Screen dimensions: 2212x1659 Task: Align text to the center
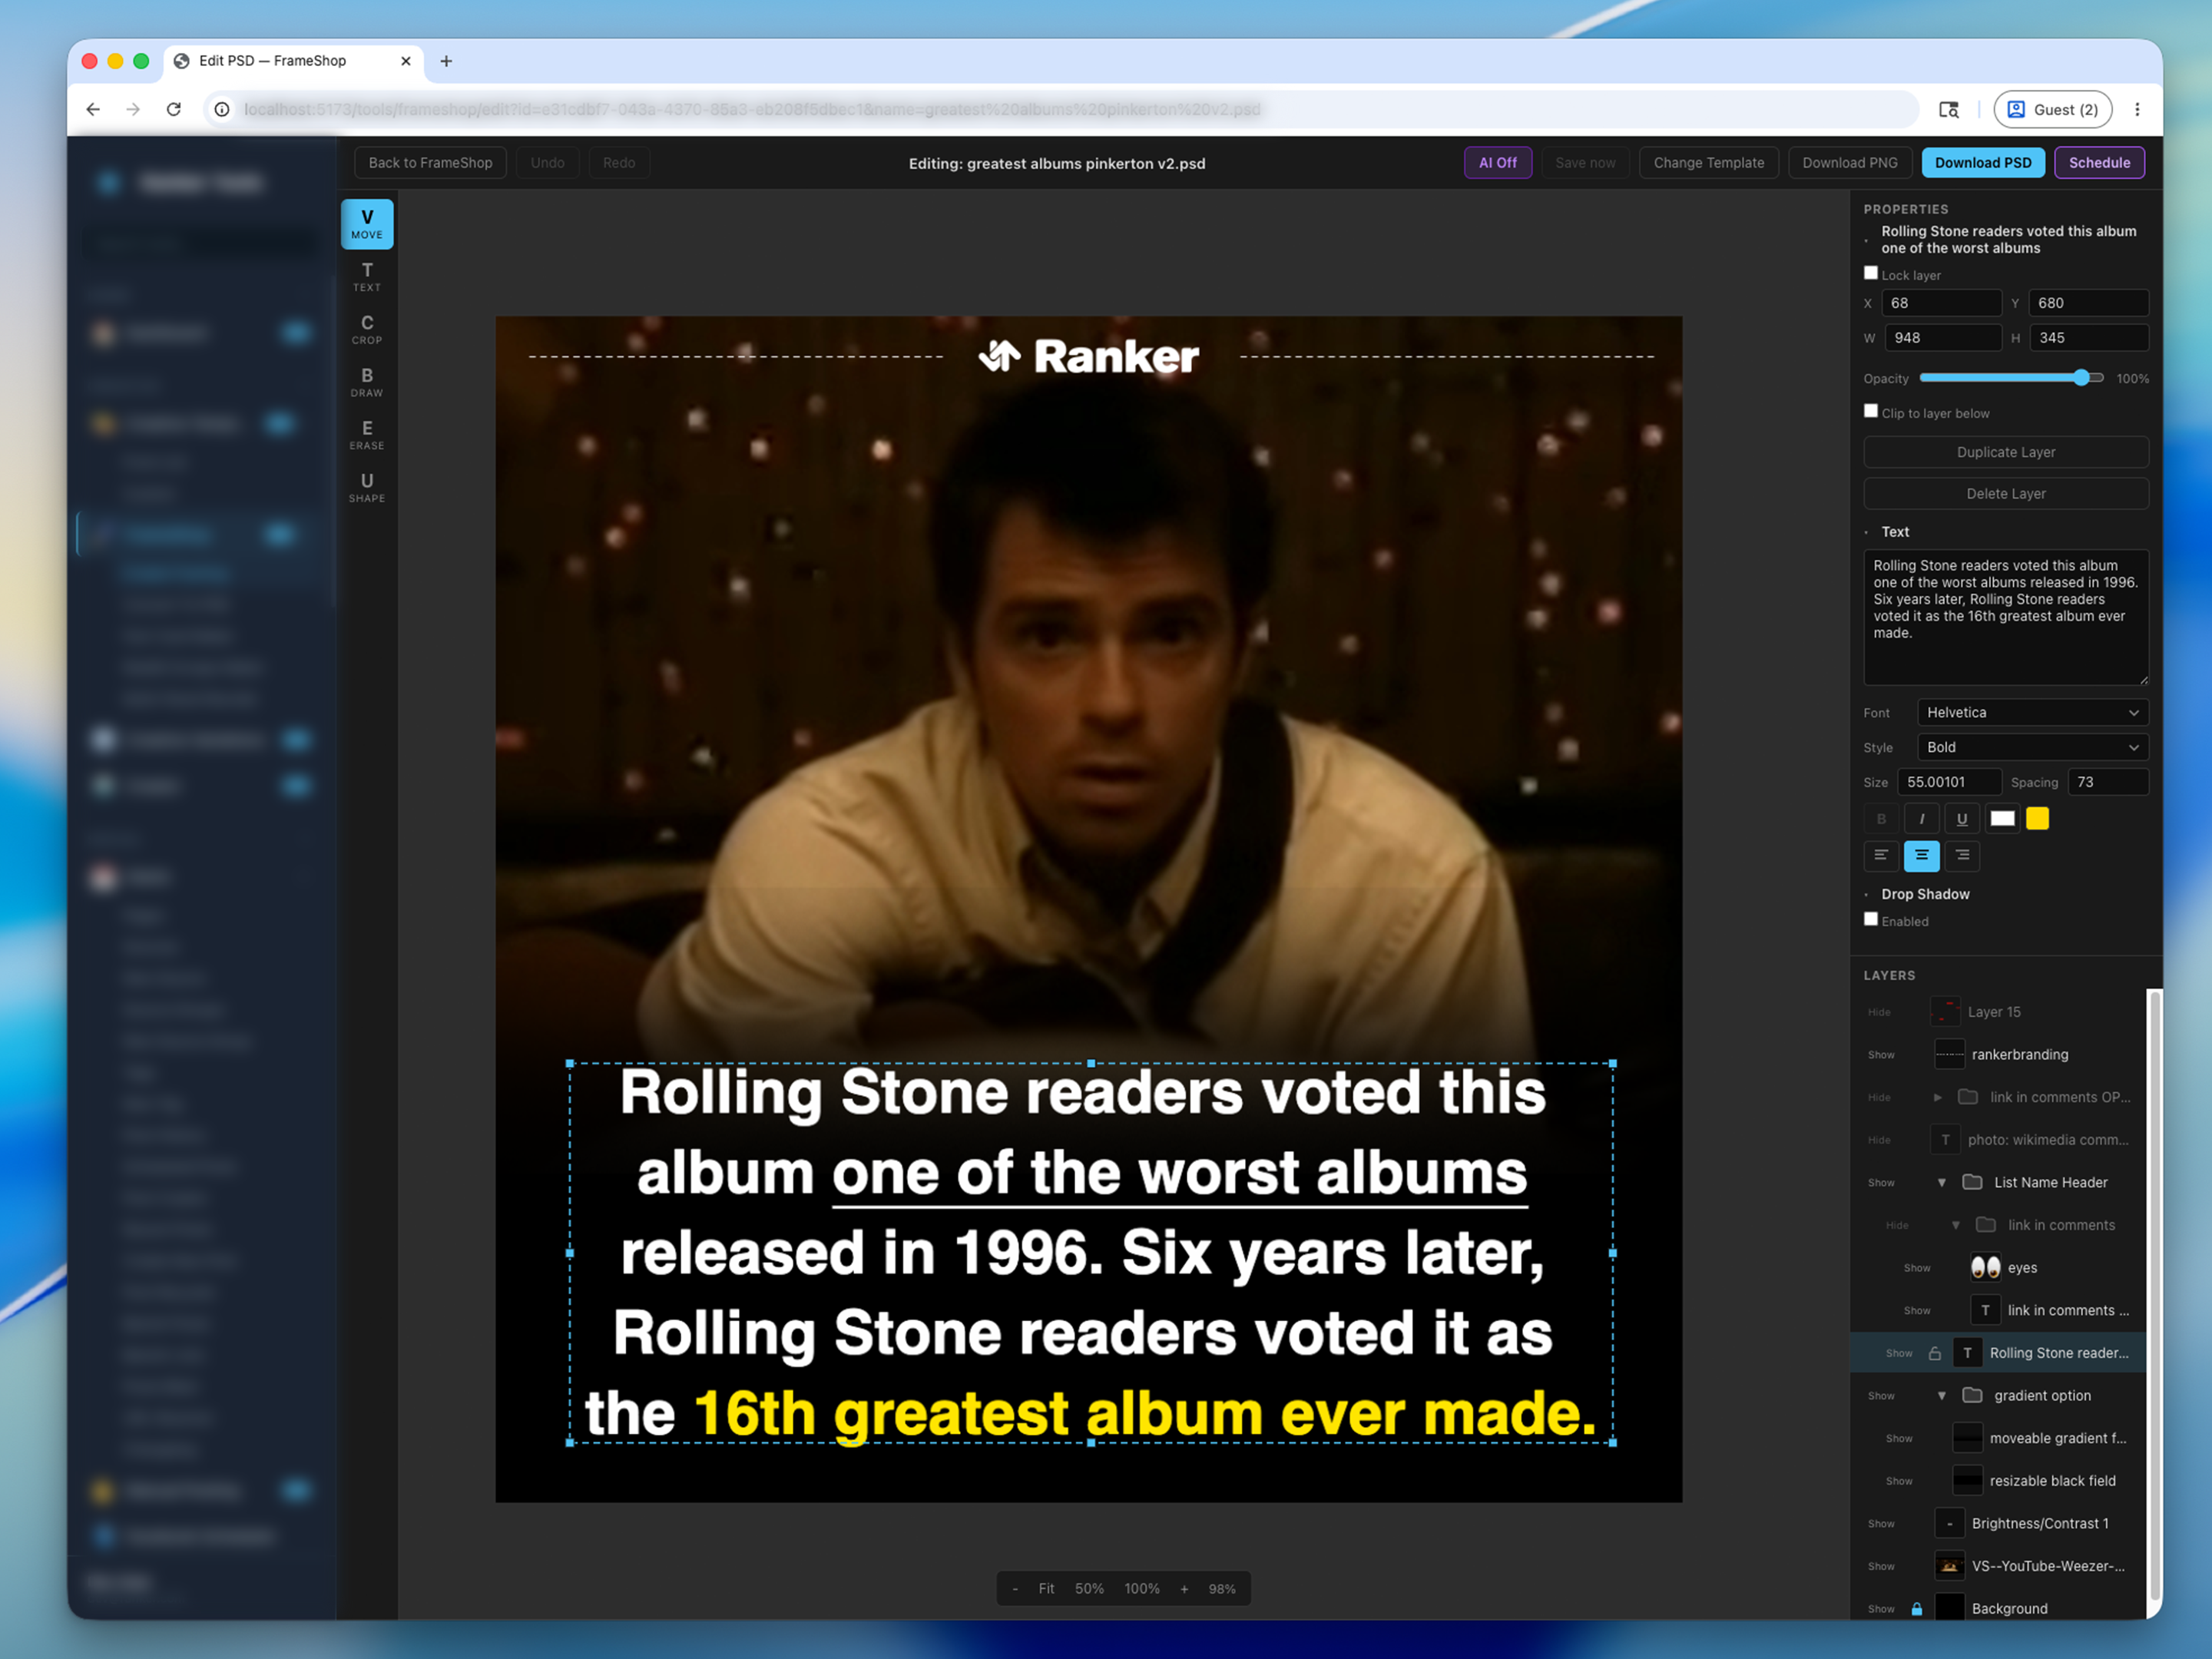click(1921, 856)
